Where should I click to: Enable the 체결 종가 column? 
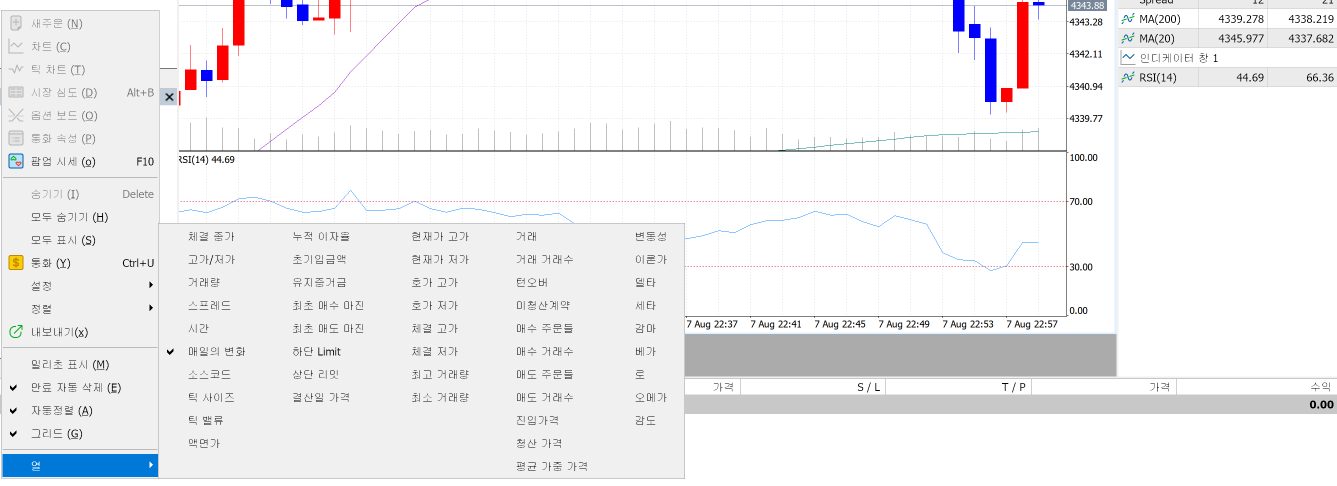click(x=211, y=237)
